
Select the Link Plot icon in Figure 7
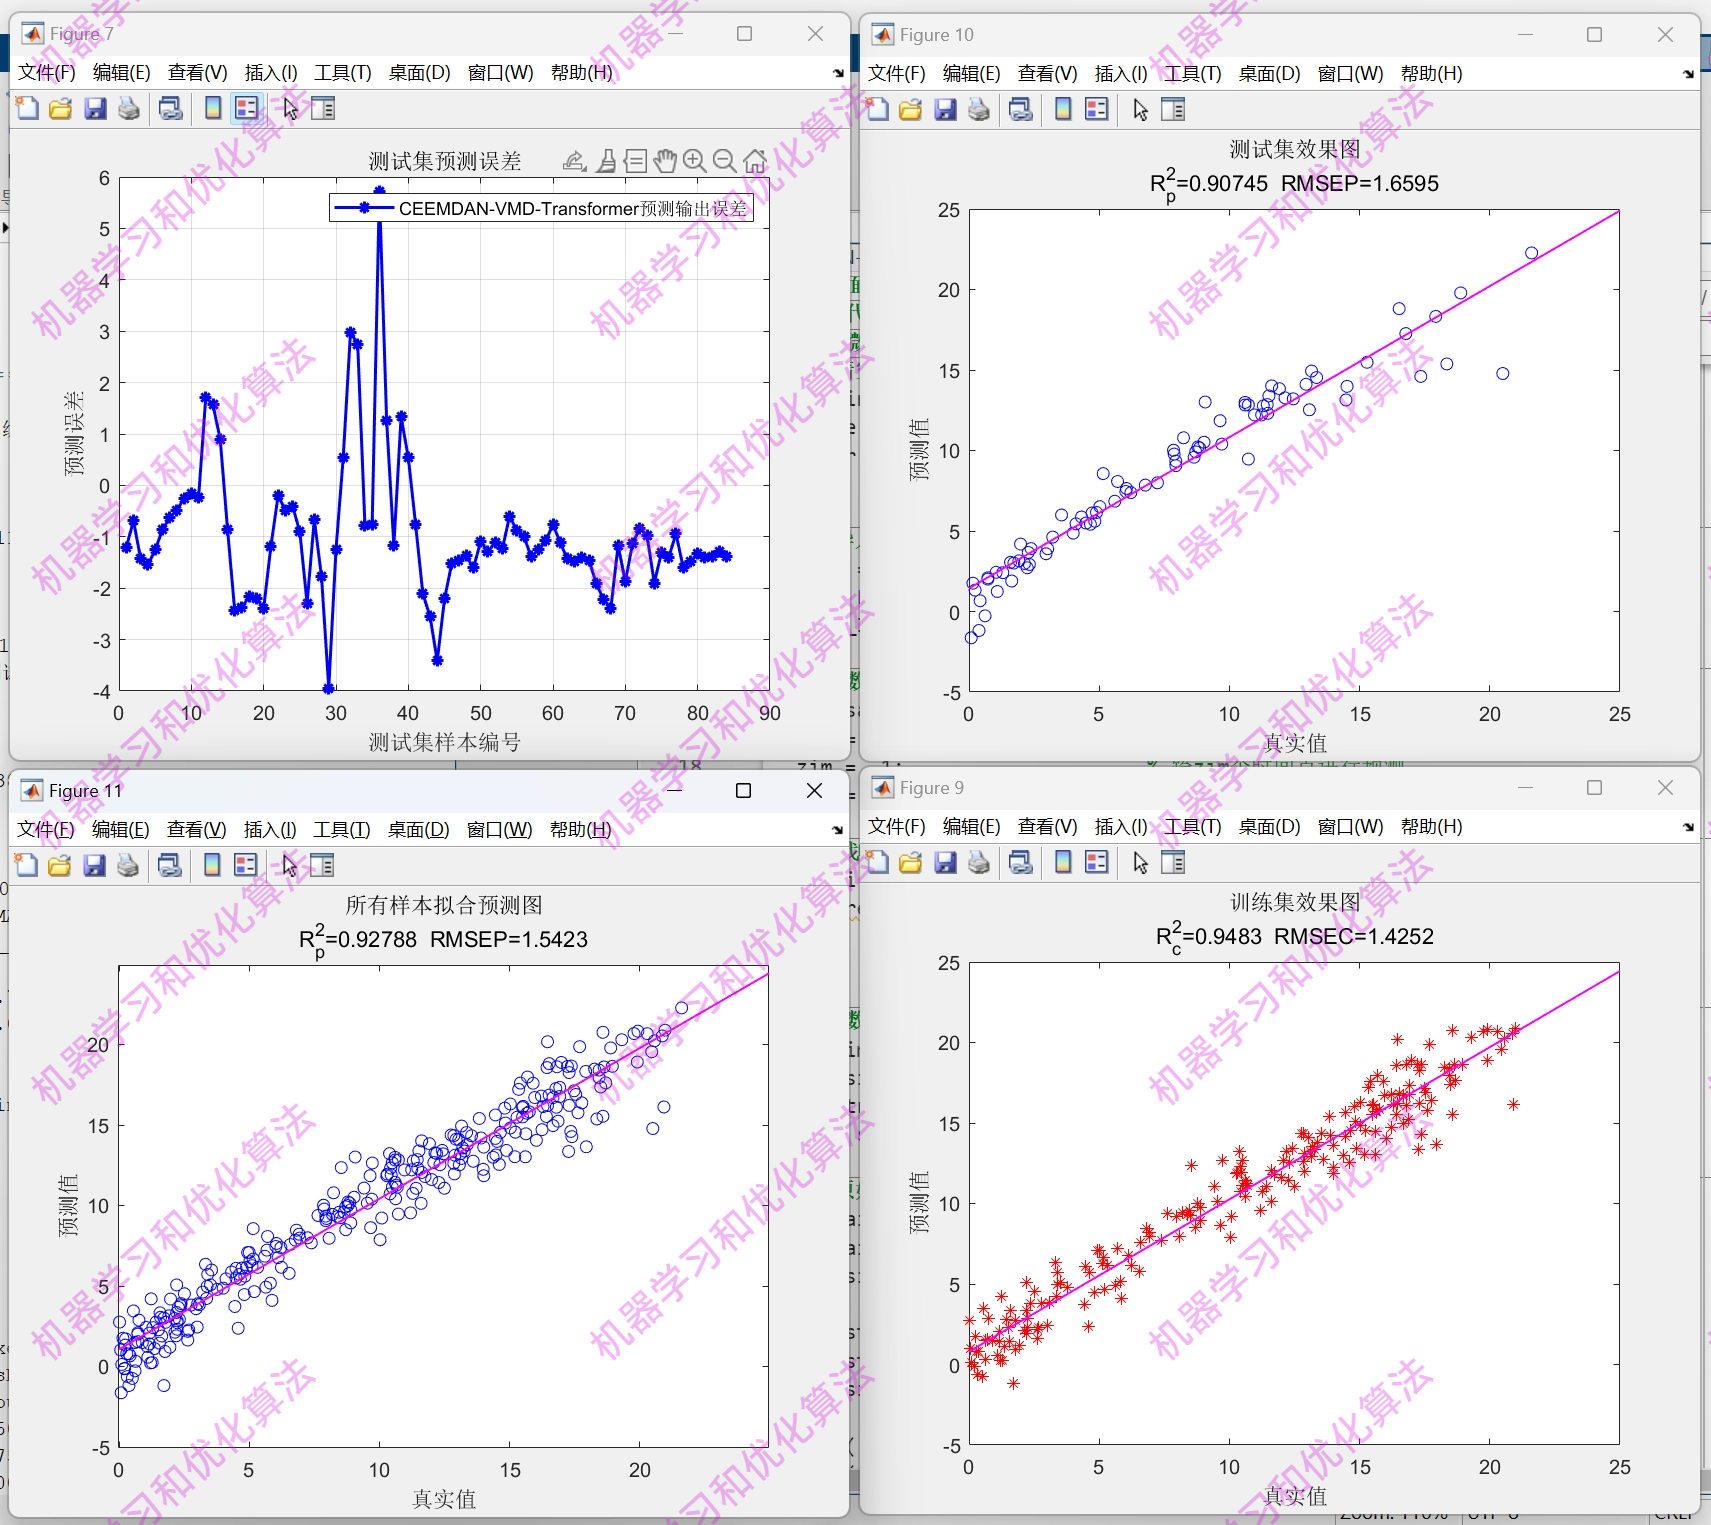click(x=170, y=108)
